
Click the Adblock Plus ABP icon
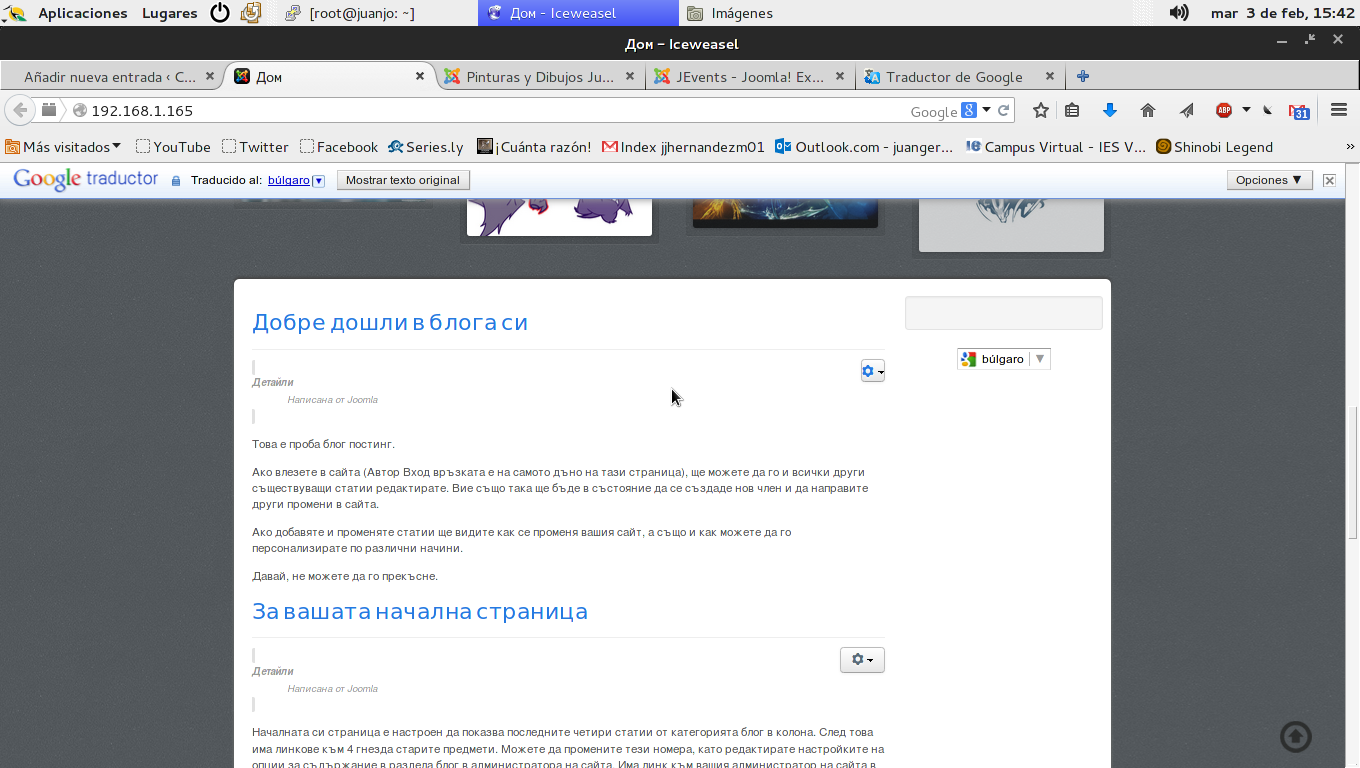coord(1224,111)
